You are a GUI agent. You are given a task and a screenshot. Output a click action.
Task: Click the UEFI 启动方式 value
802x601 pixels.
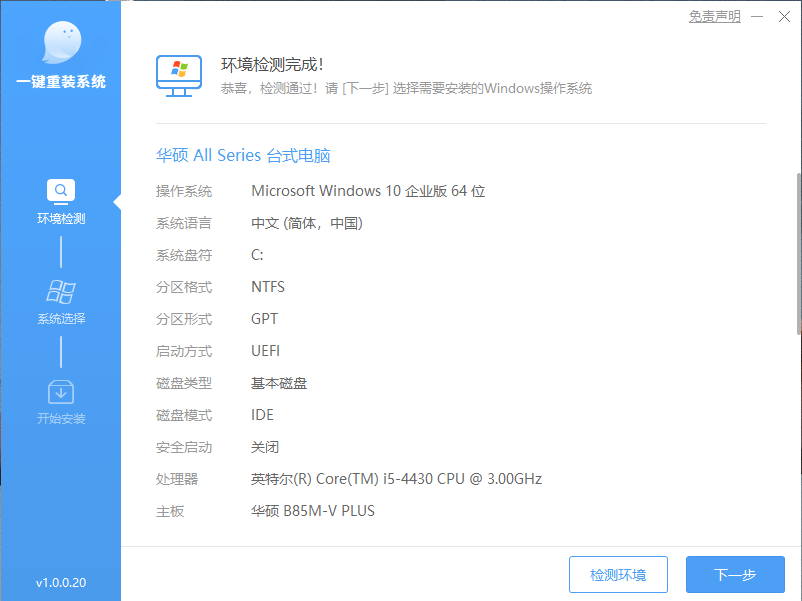[266, 350]
